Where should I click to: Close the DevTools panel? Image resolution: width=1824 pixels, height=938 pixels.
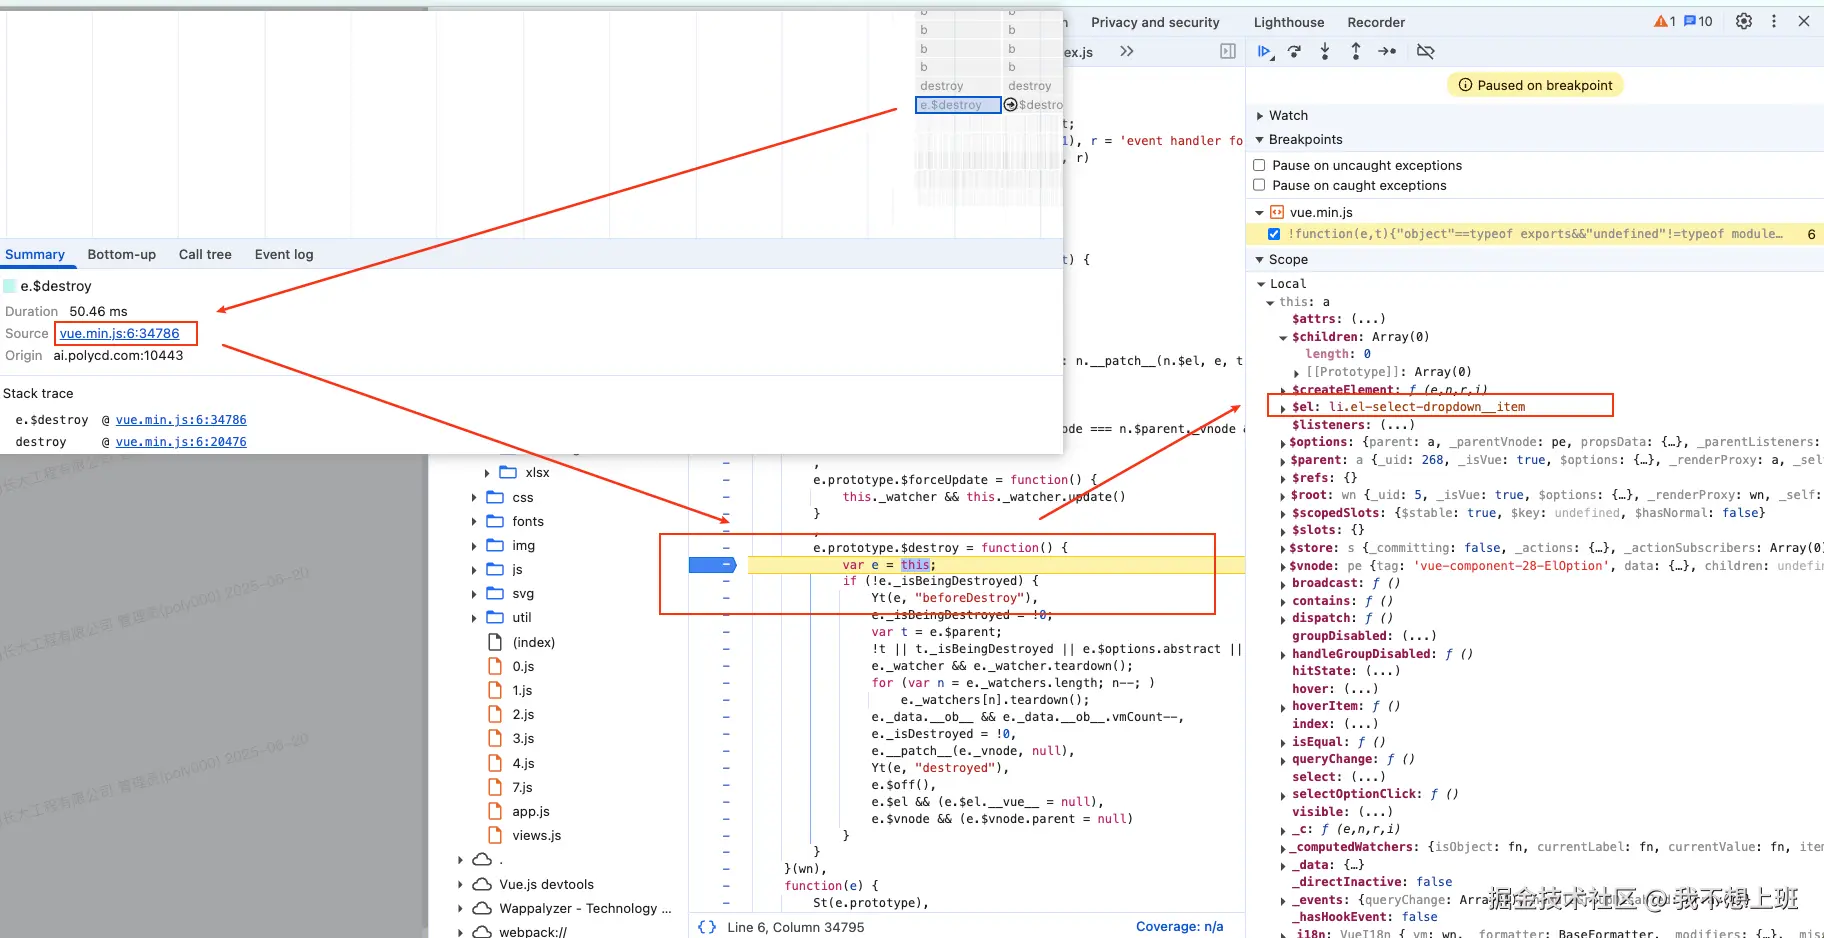click(1804, 21)
